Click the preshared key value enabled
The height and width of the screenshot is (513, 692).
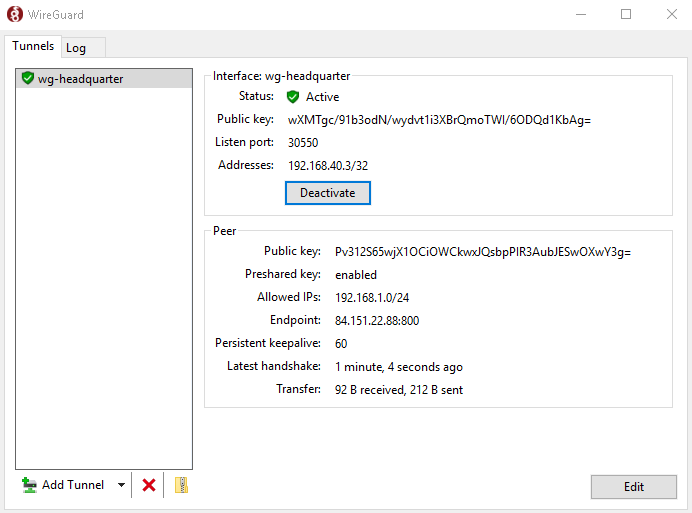point(356,275)
